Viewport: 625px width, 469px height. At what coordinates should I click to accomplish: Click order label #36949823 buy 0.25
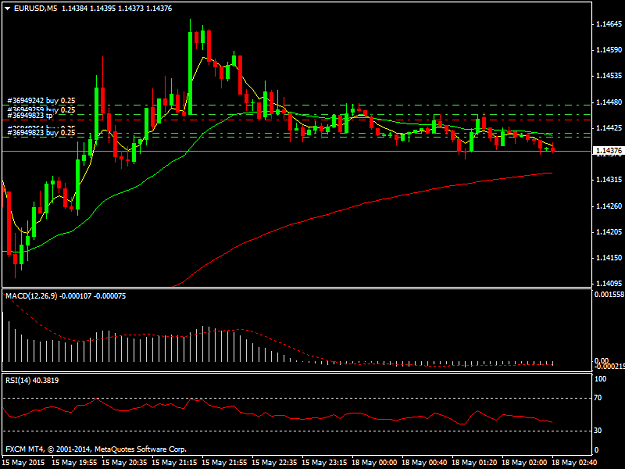click(41, 132)
